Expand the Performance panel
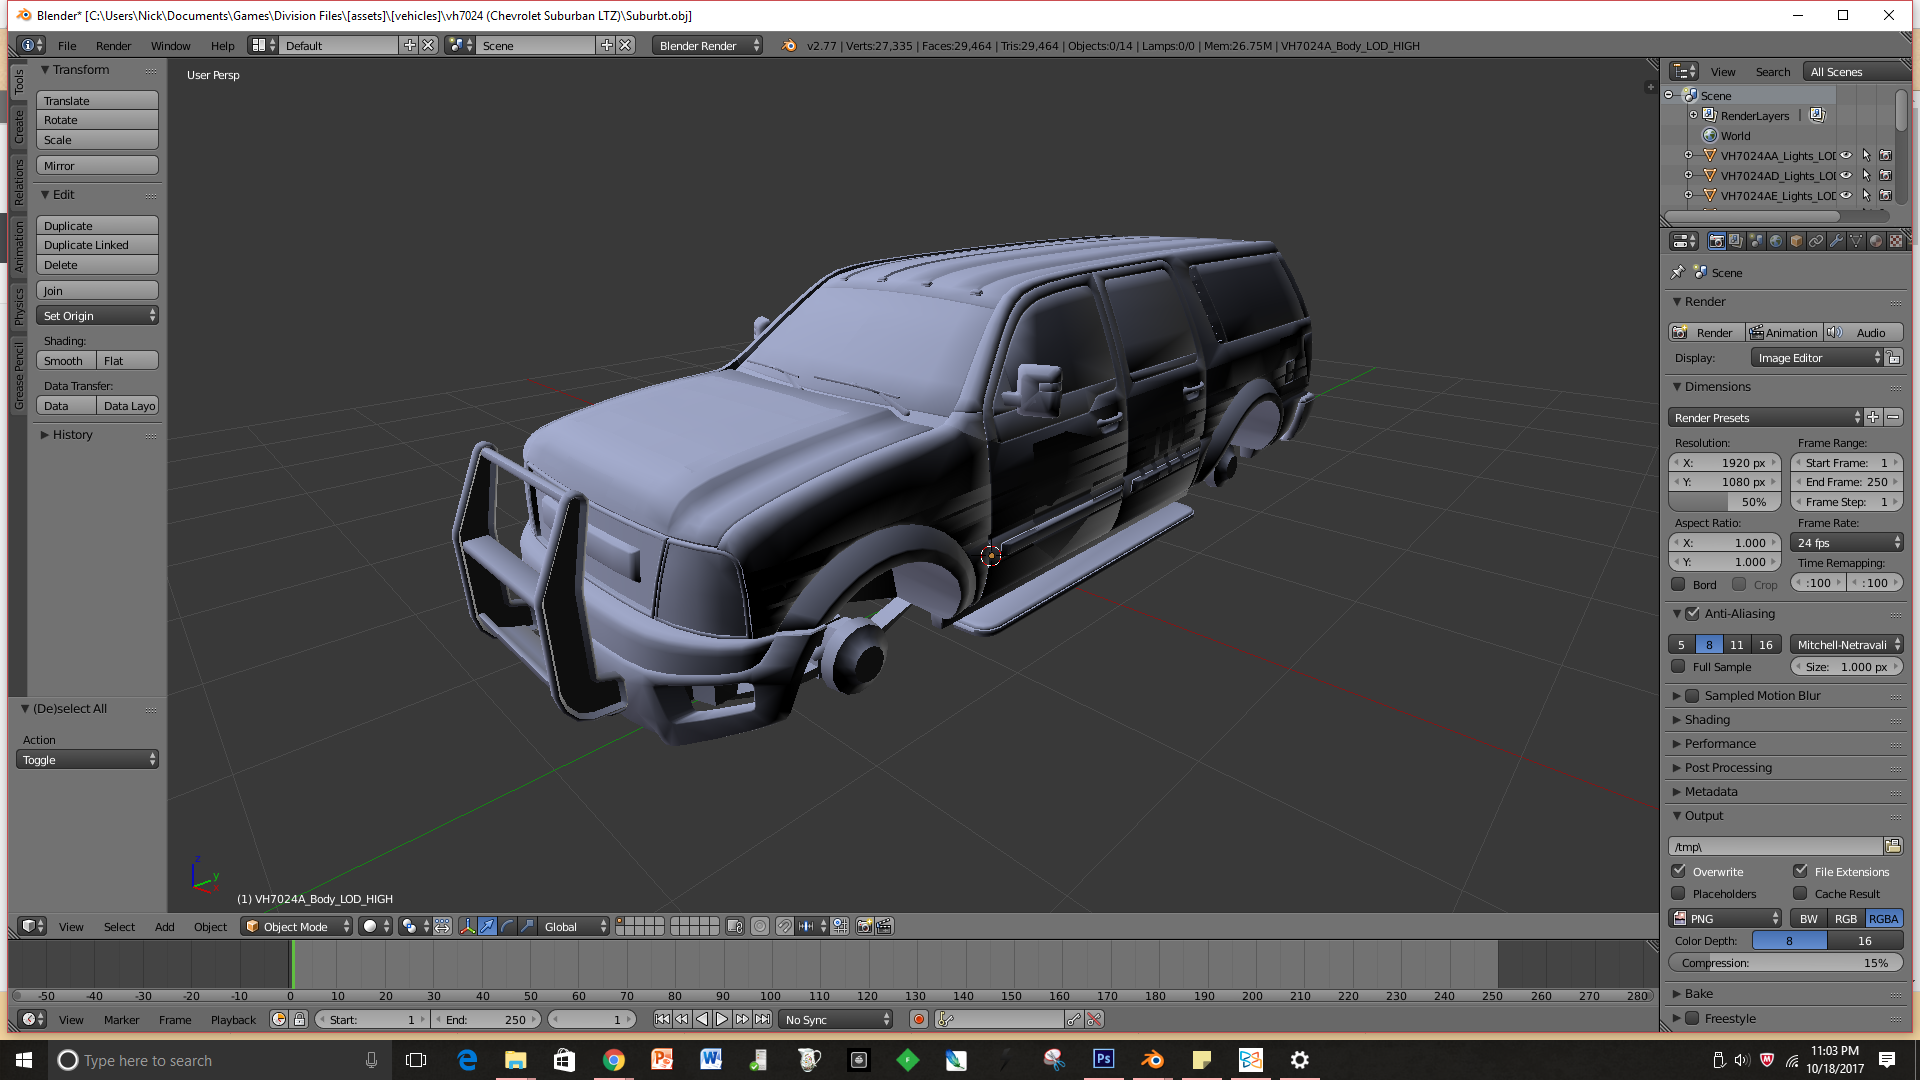The image size is (1920, 1080). [x=1720, y=743]
